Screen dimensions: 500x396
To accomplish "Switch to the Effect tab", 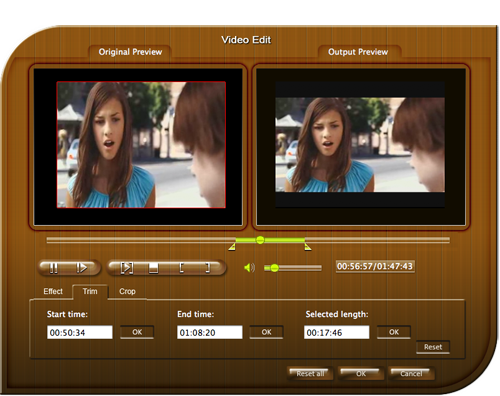I will (x=53, y=291).
